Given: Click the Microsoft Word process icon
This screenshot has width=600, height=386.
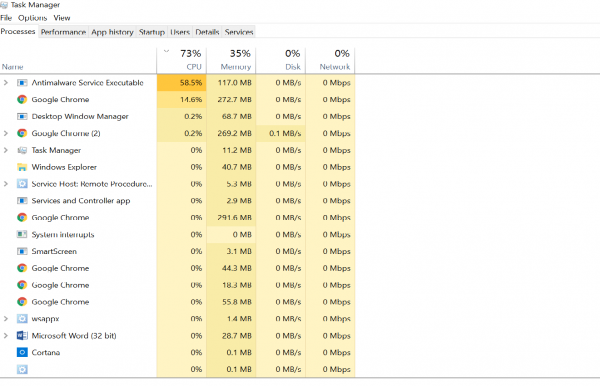Looking at the screenshot, I should tap(22, 336).
